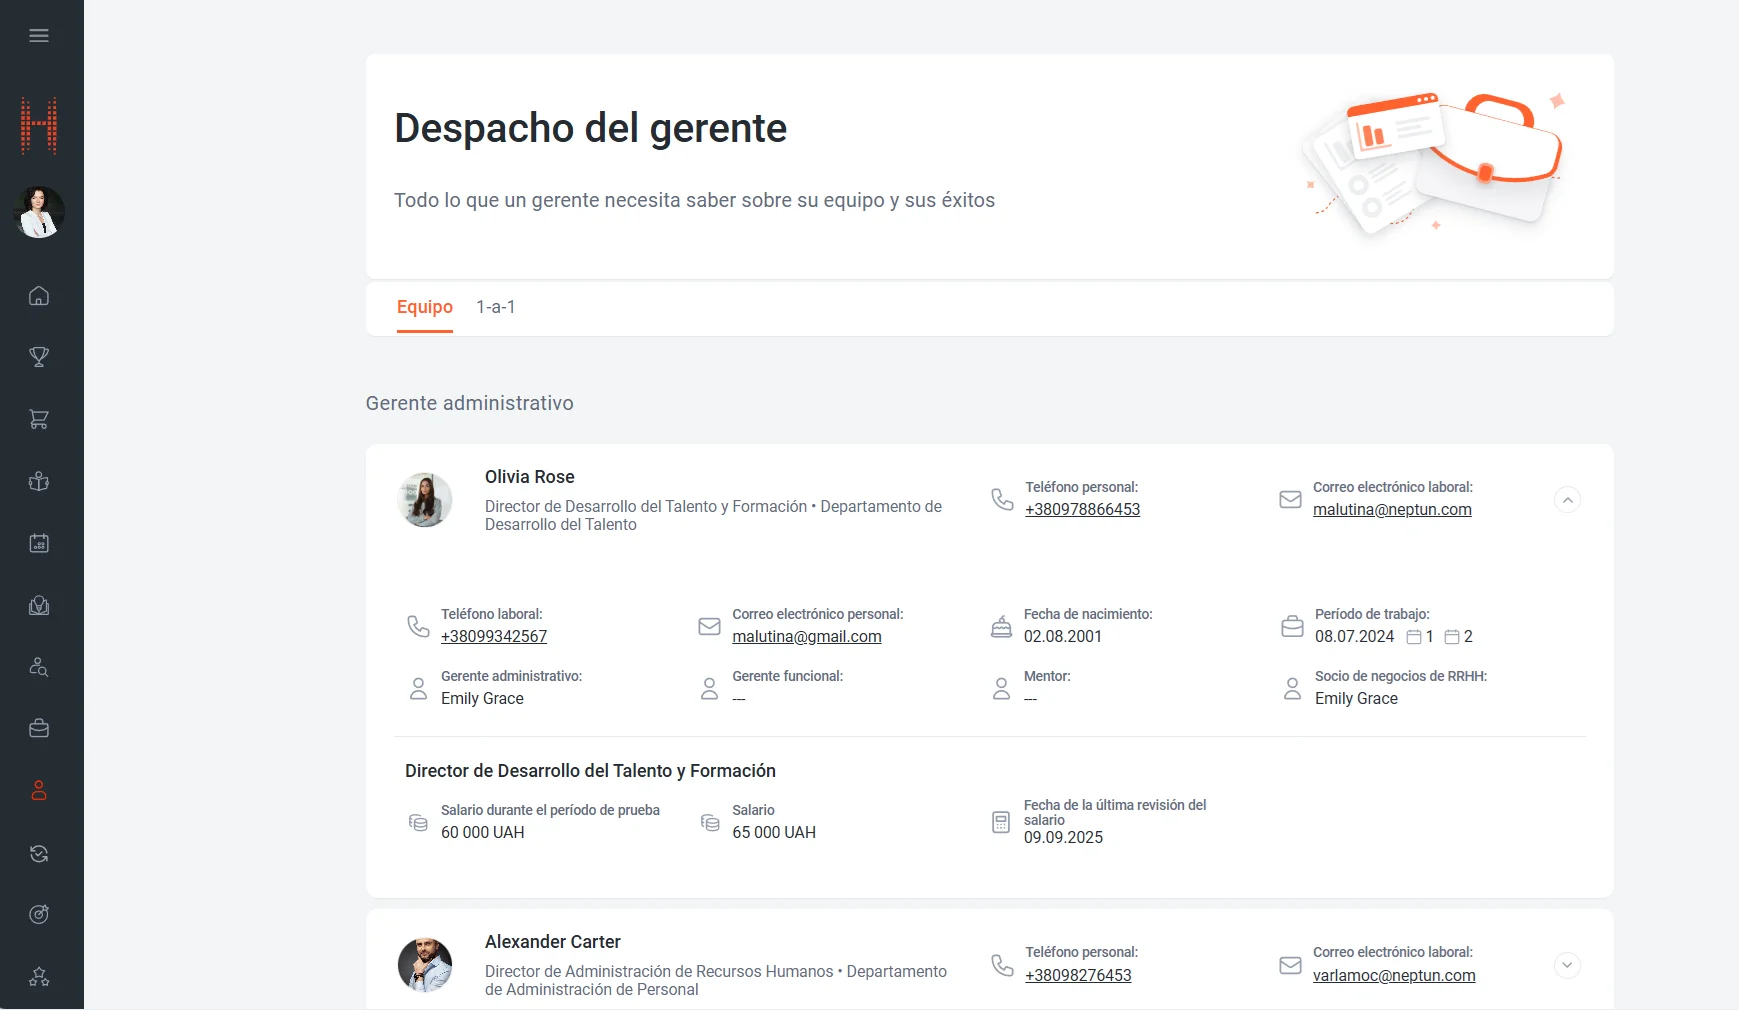
Task: Switch to the 1-a-1 tab
Action: pyautogui.click(x=495, y=307)
